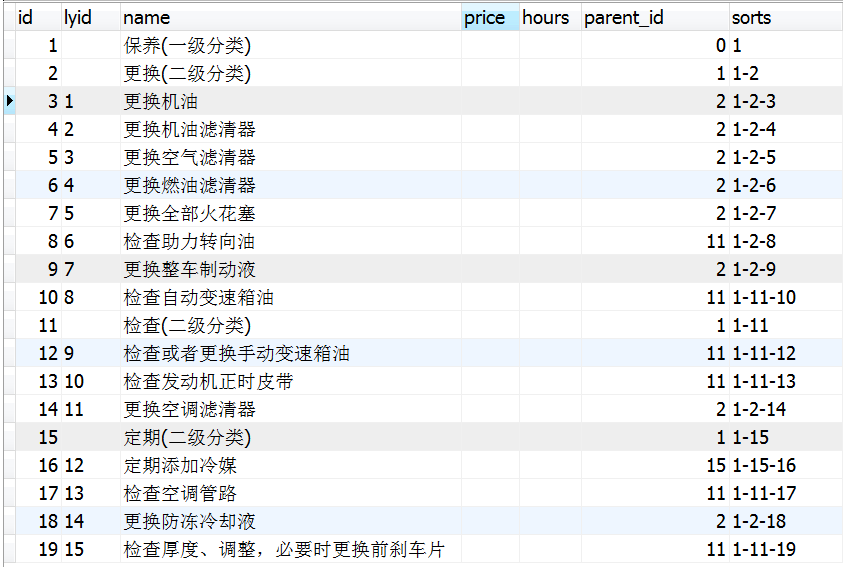Image resolution: width=843 pixels, height=567 pixels.
Task: Select the cell 检查助力转向油
Action: click(x=290, y=241)
